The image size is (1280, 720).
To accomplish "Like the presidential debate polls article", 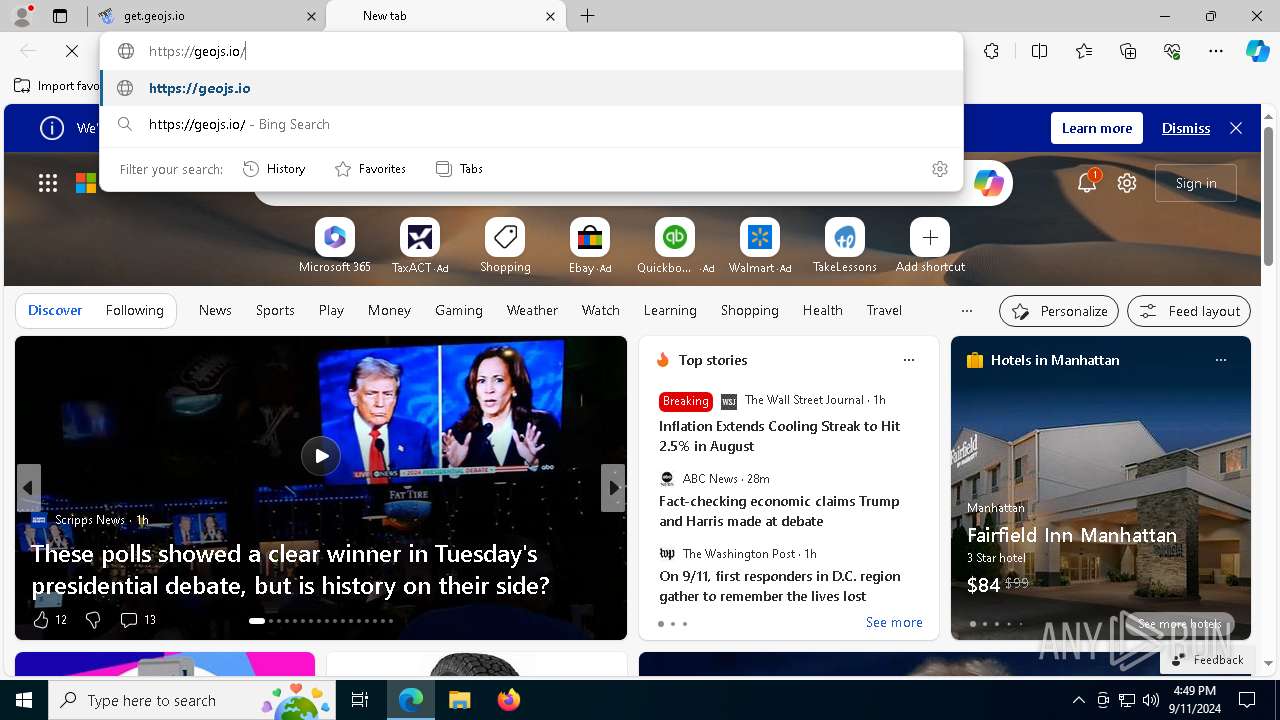I will click(49, 620).
